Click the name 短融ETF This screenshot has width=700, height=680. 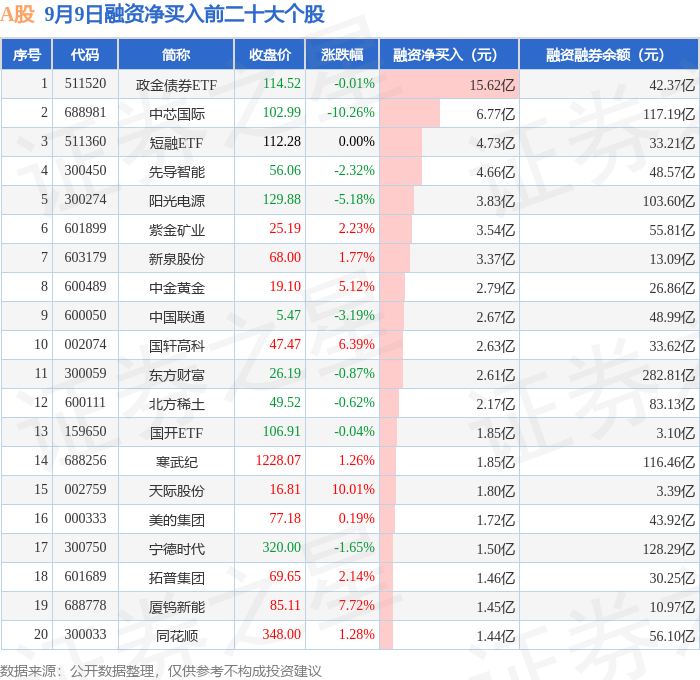(176, 143)
